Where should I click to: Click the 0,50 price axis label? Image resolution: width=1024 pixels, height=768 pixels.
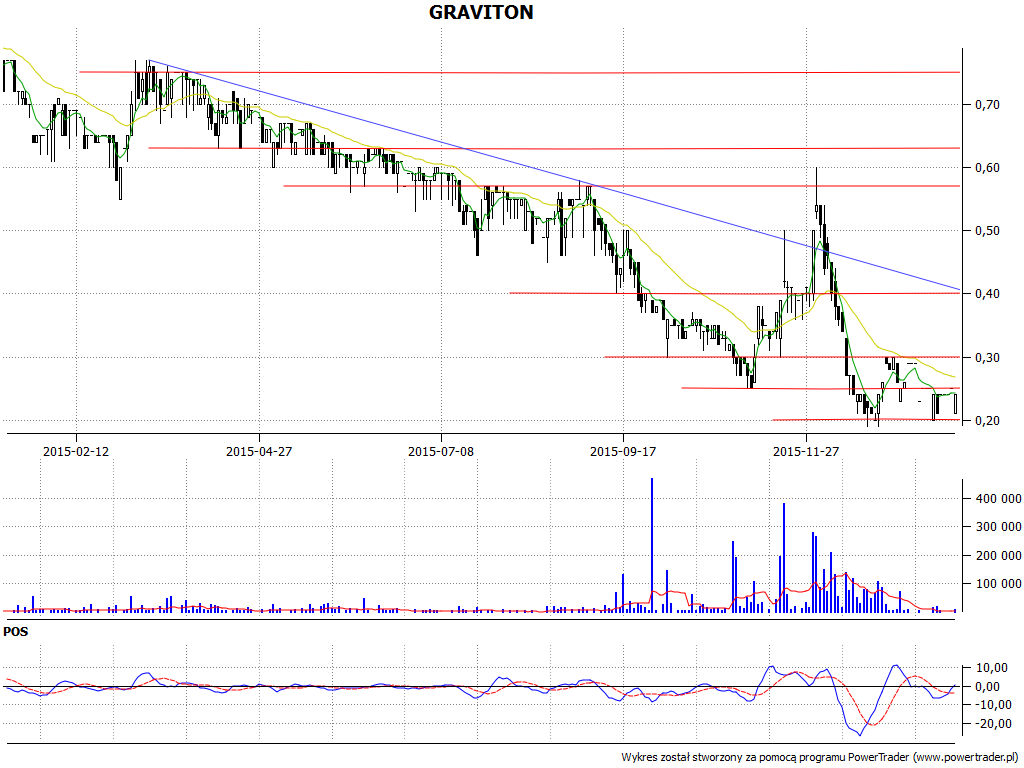(987, 231)
